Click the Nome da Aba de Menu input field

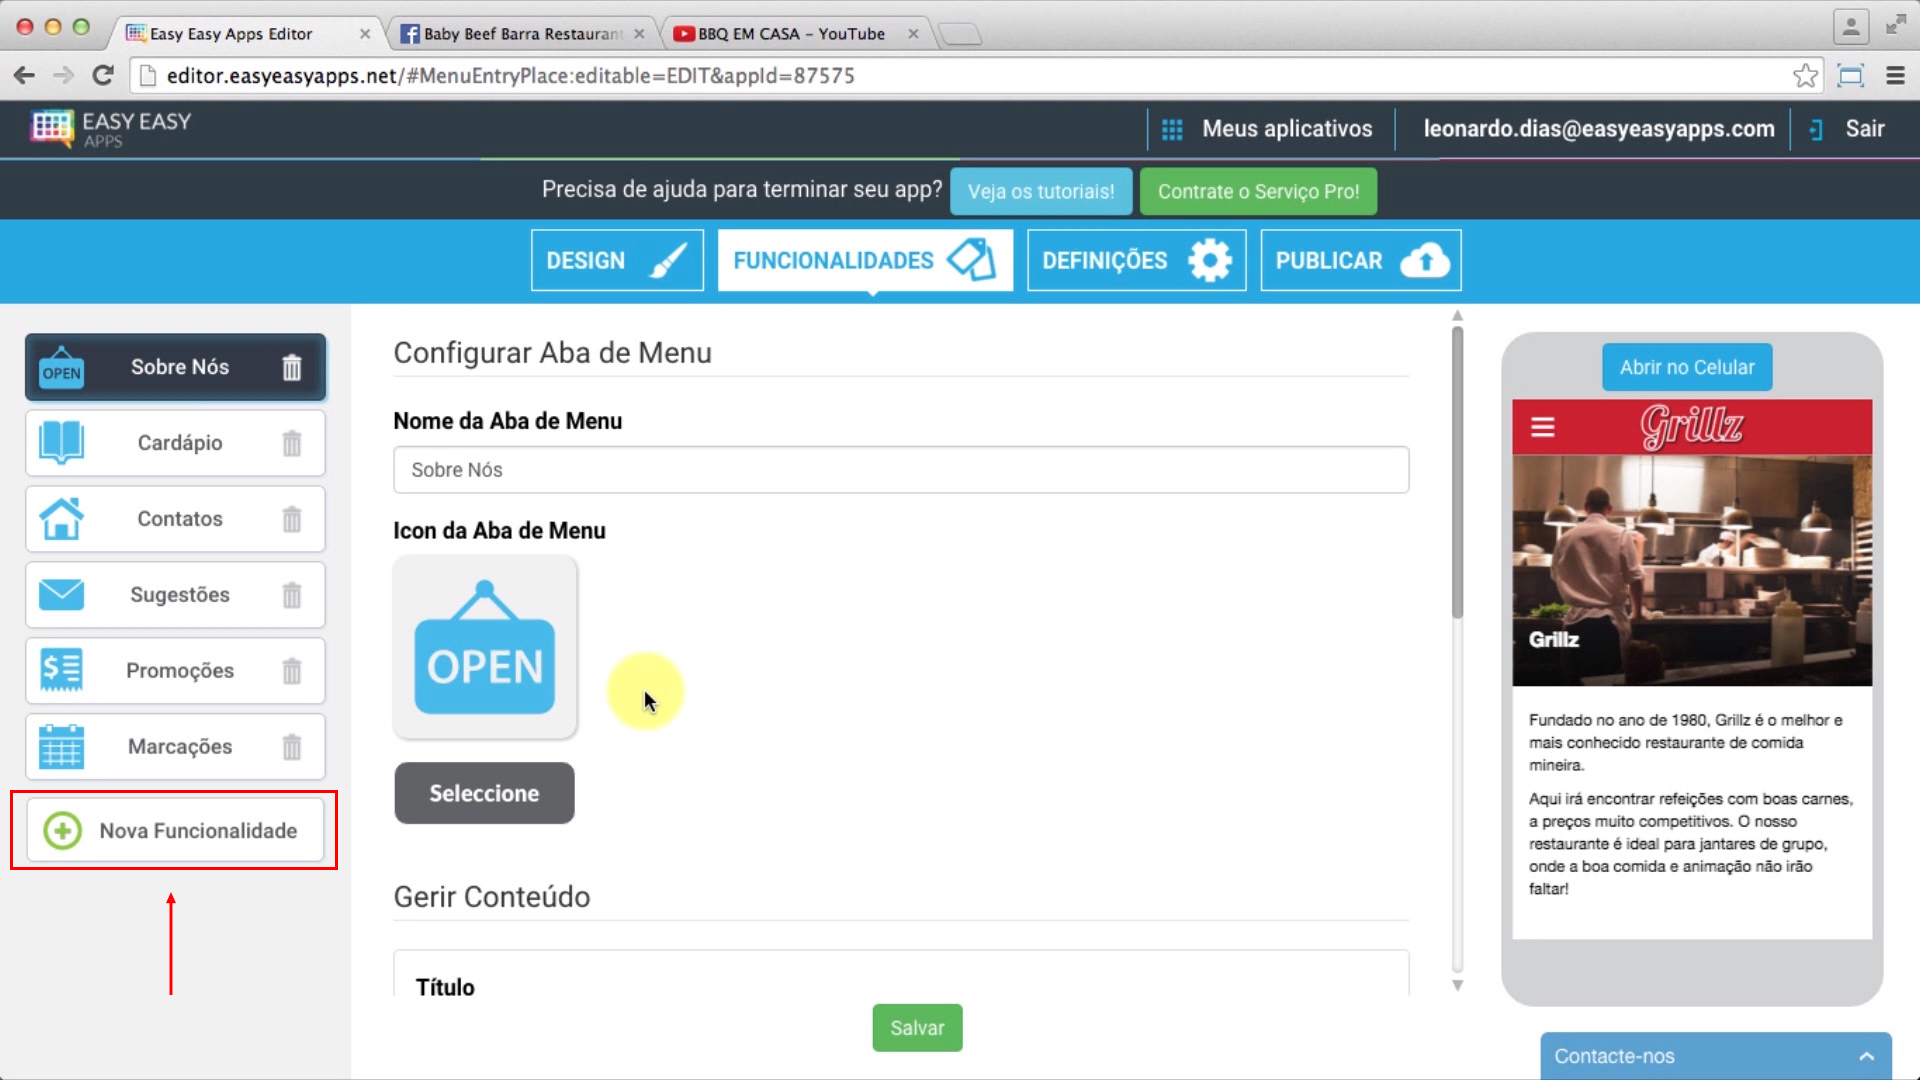(901, 469)
